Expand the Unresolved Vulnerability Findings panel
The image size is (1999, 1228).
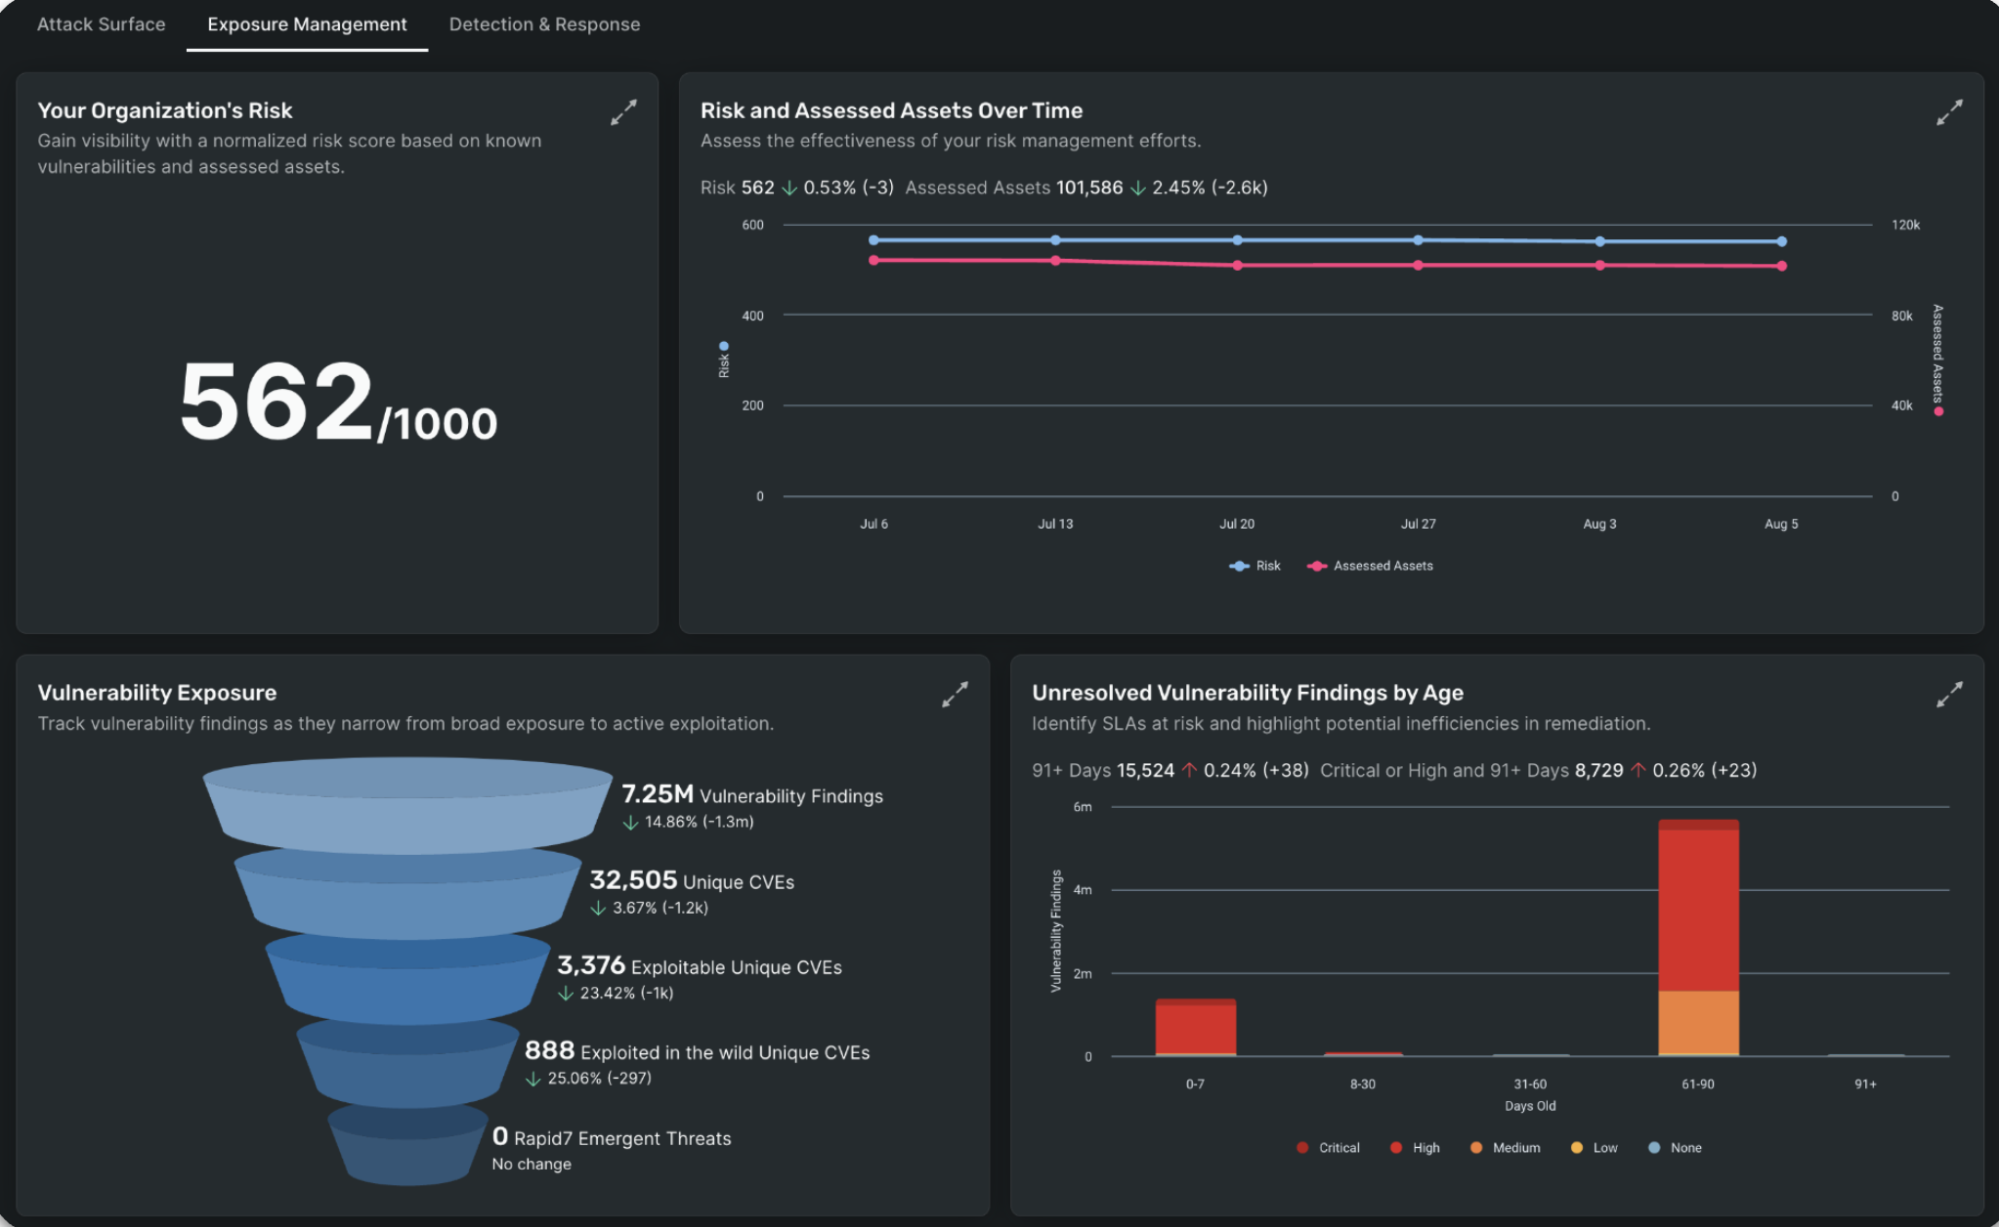(1948, 693)
